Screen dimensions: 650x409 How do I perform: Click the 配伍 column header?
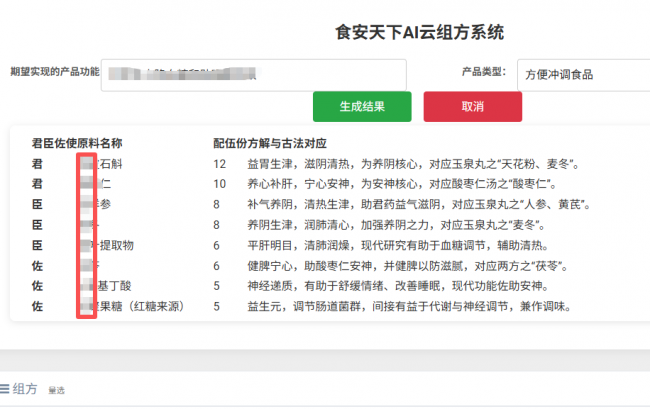pos(224,143)
